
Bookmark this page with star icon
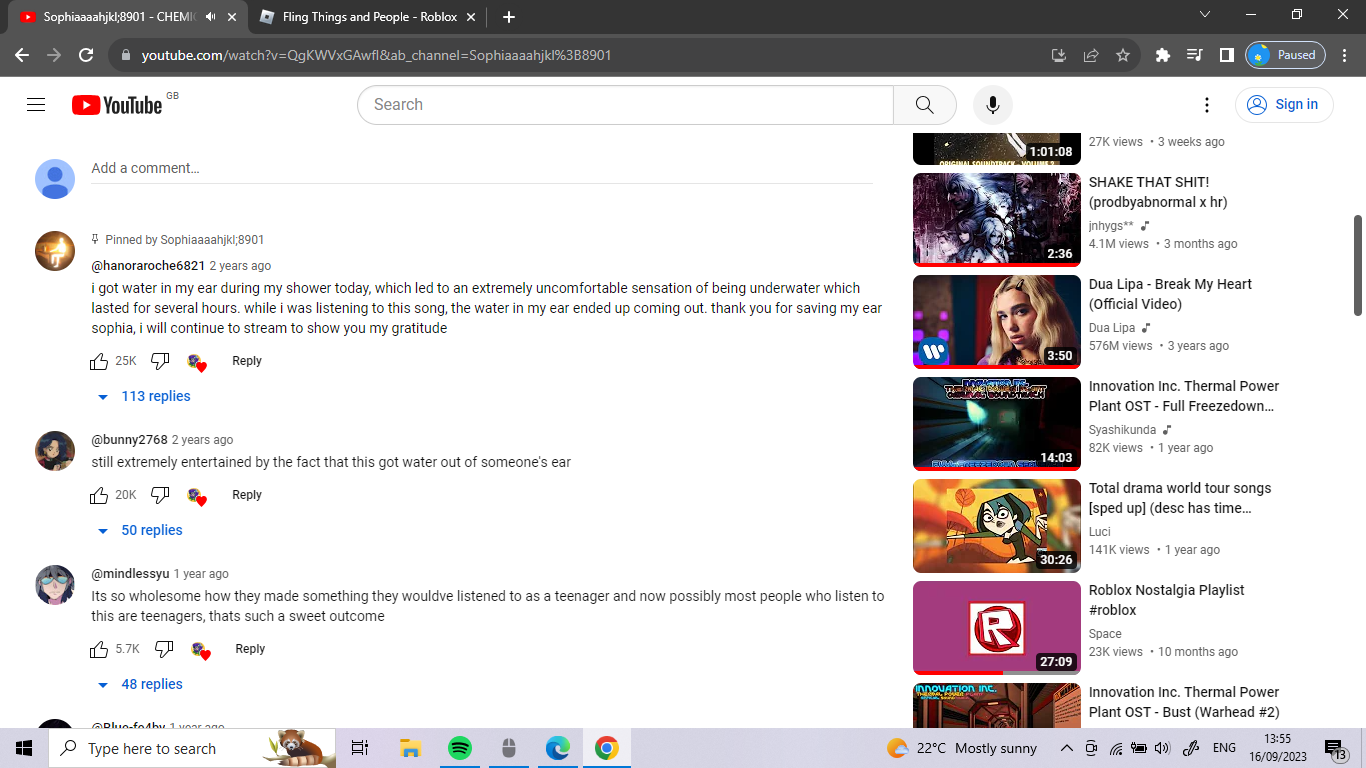1123,55
